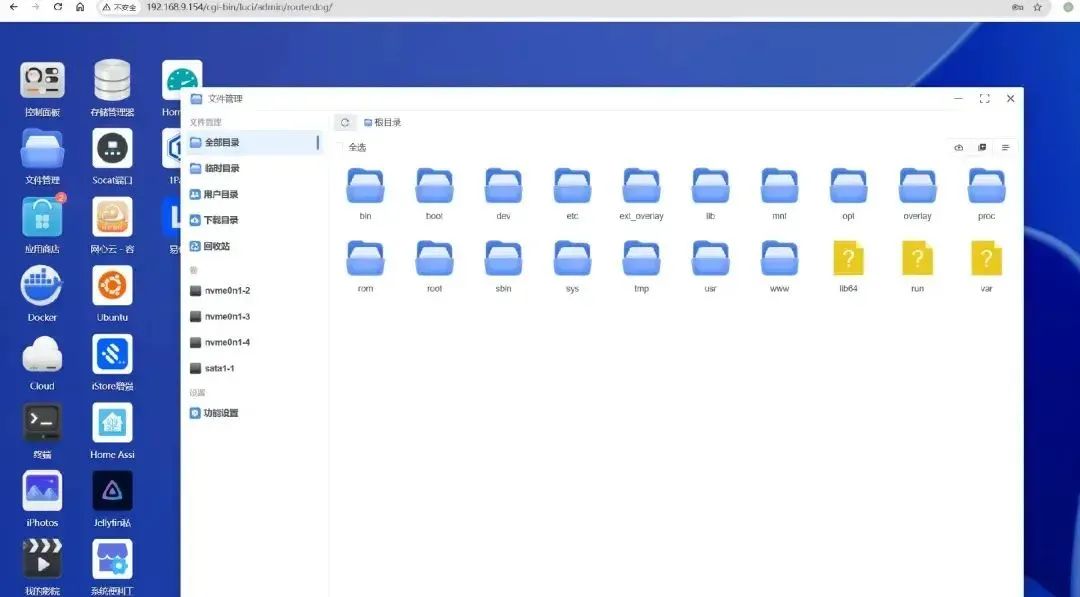Image resolution: width=1080 pixels, height=597 pixels.
Task: Open the bin folder
Action: pos(365,186)
